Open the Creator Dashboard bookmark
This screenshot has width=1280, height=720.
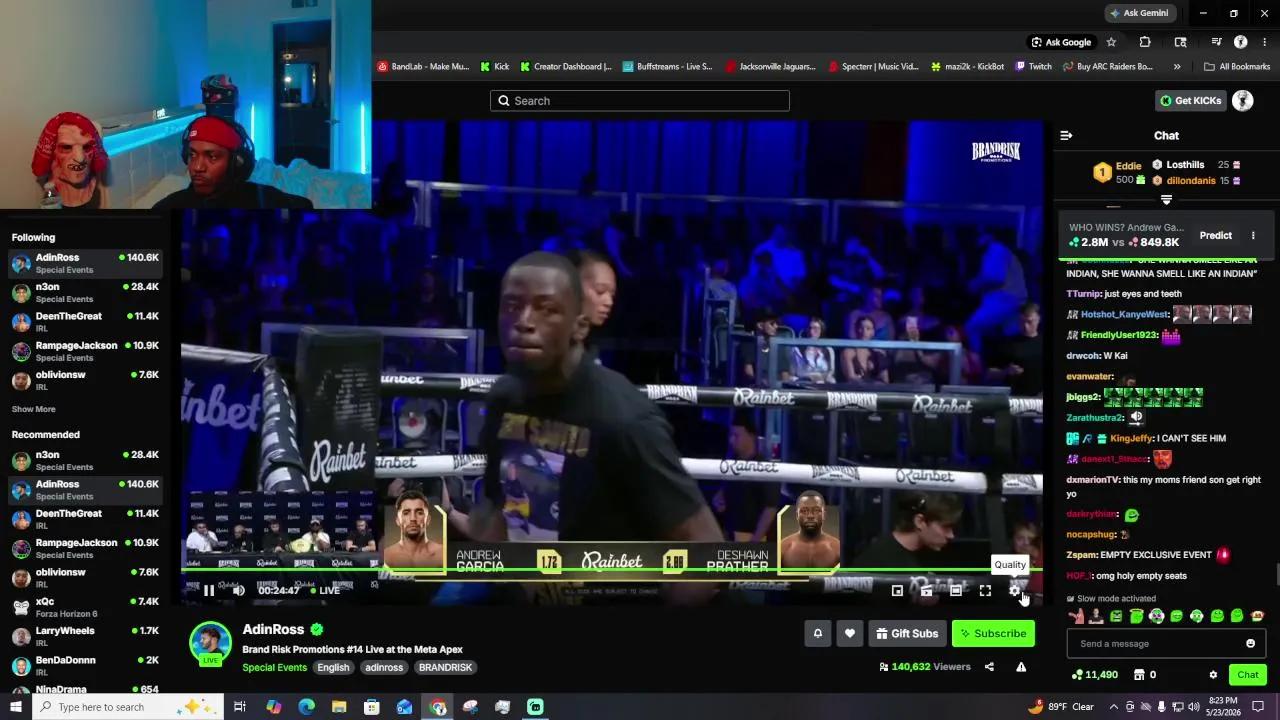[x=565, y=67]
